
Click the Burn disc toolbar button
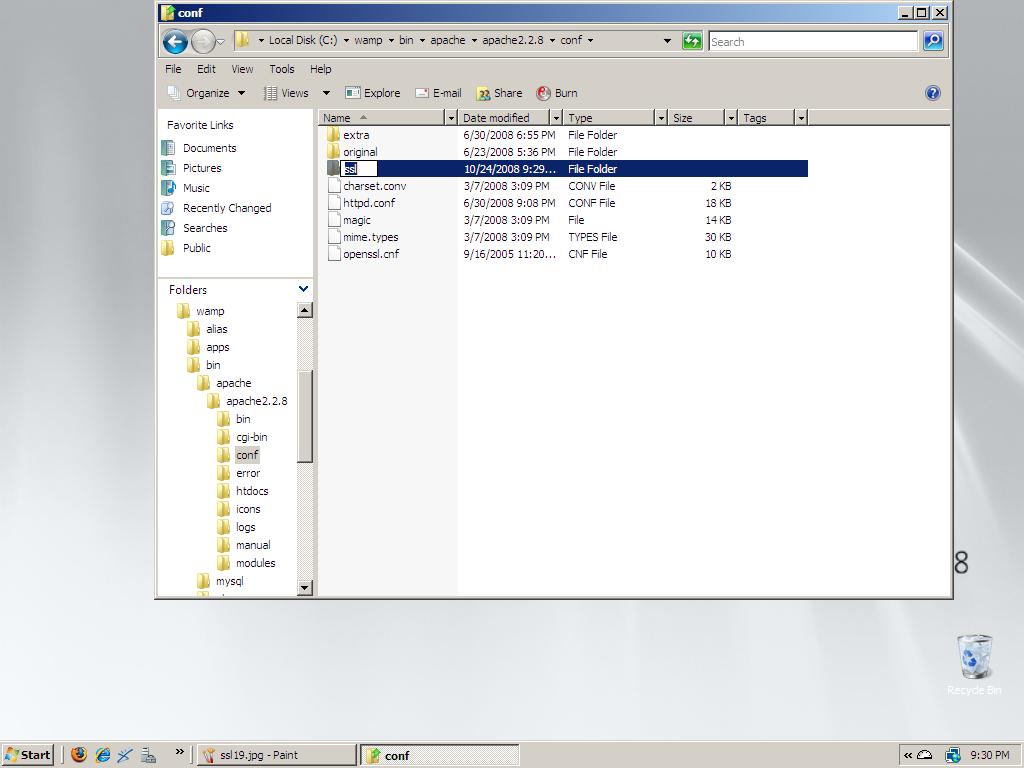coord(557,93)
